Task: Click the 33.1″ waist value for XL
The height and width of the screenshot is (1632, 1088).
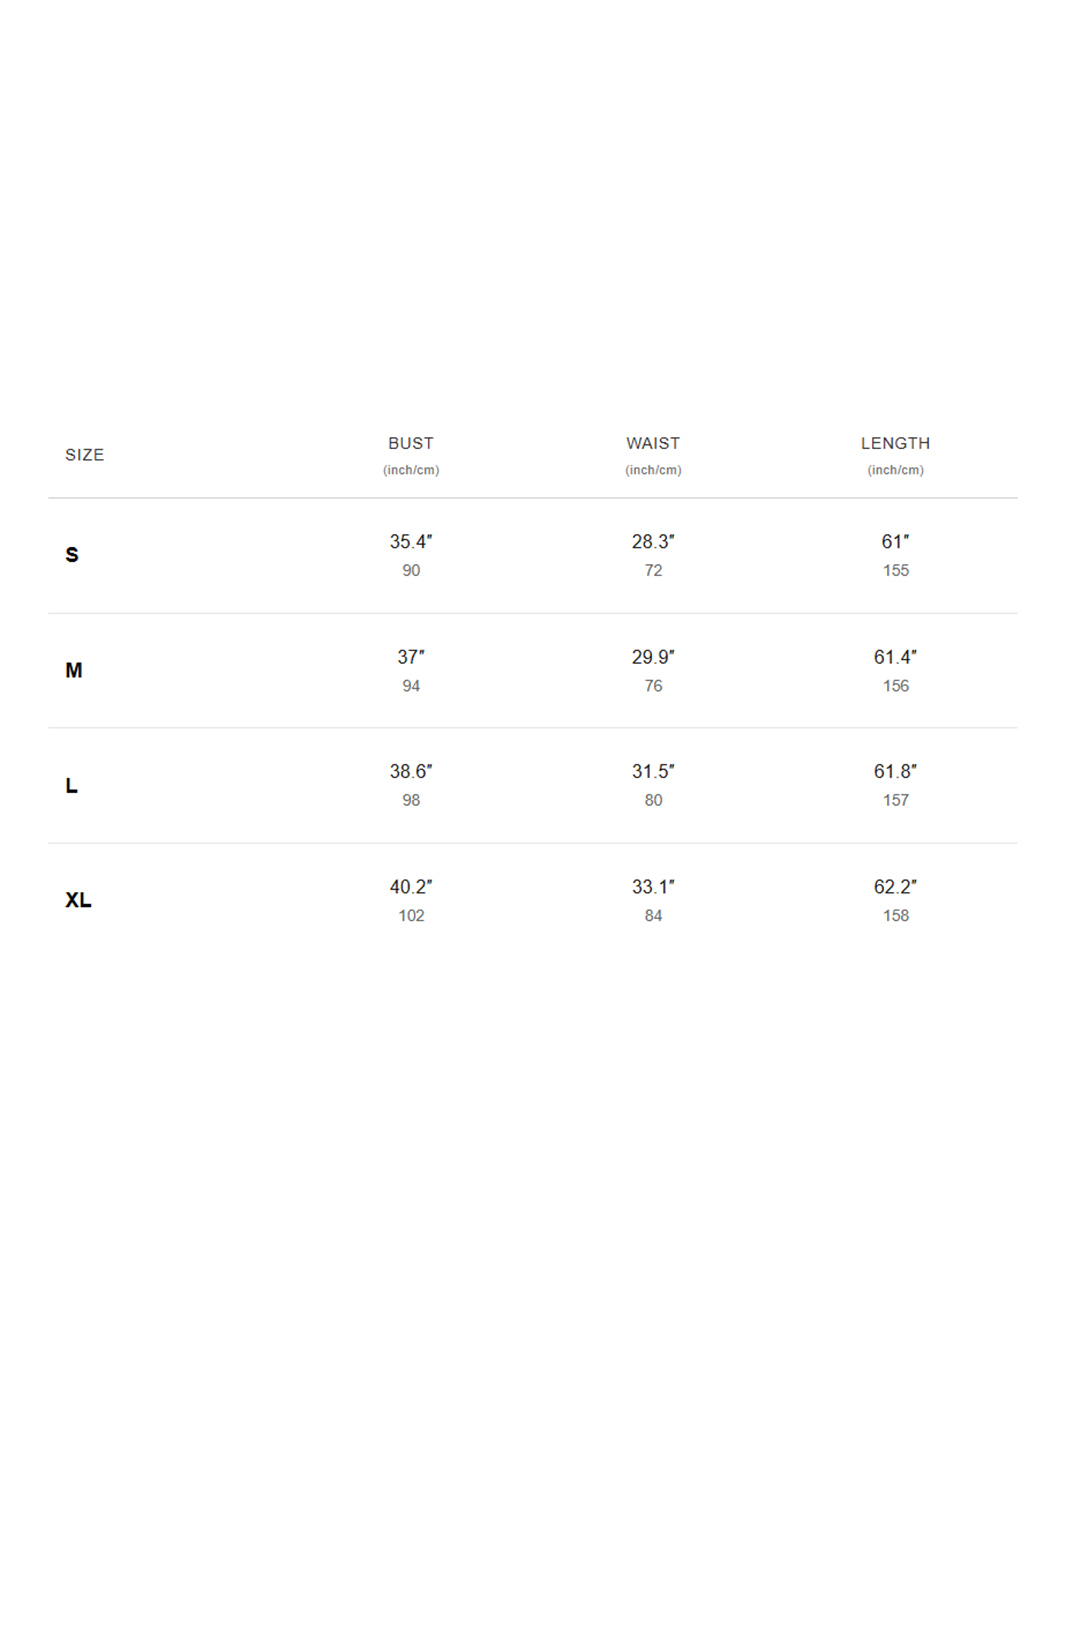Action: 653,887
